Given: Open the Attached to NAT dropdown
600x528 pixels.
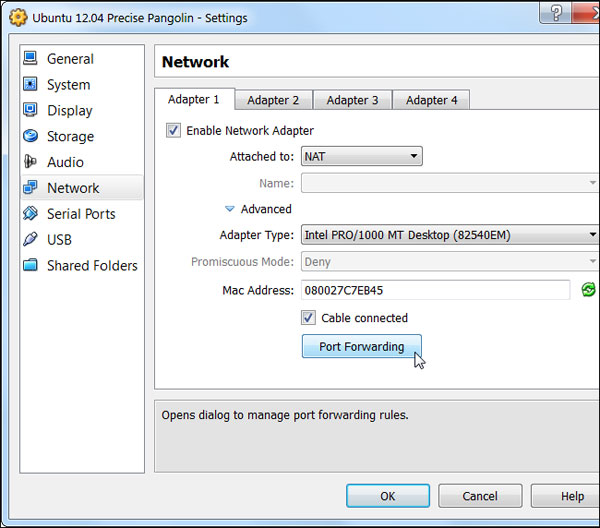Looking at the screenshot, I should pos(361,156).
